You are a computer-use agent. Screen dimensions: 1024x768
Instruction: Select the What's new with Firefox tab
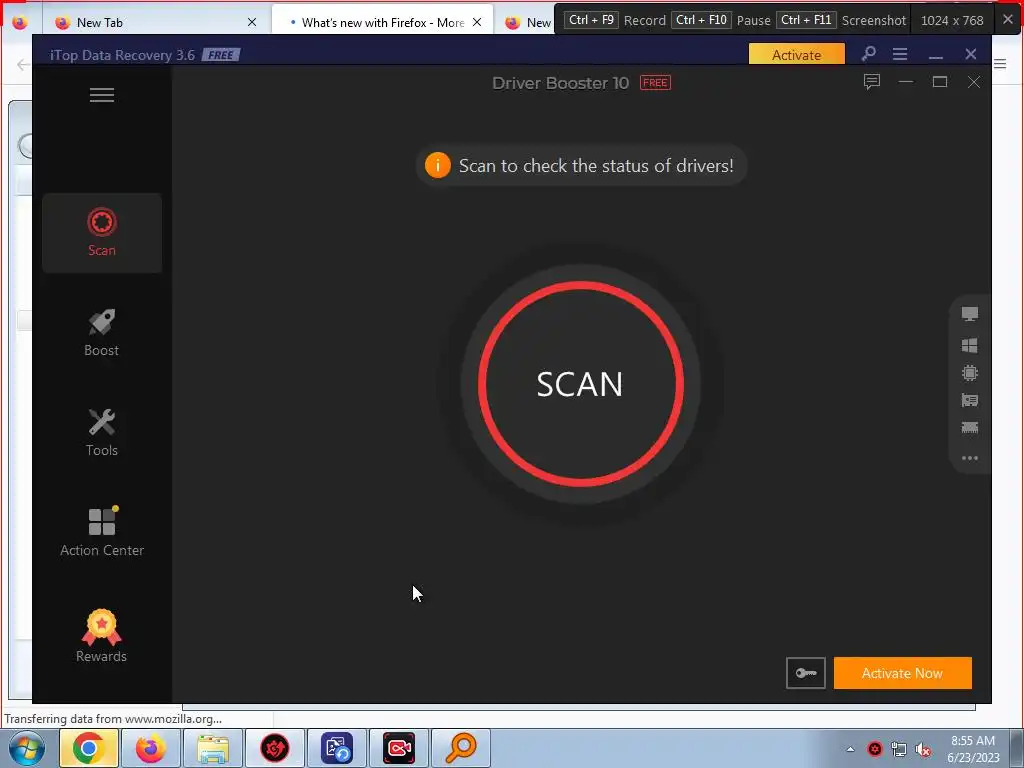(383, 22)
